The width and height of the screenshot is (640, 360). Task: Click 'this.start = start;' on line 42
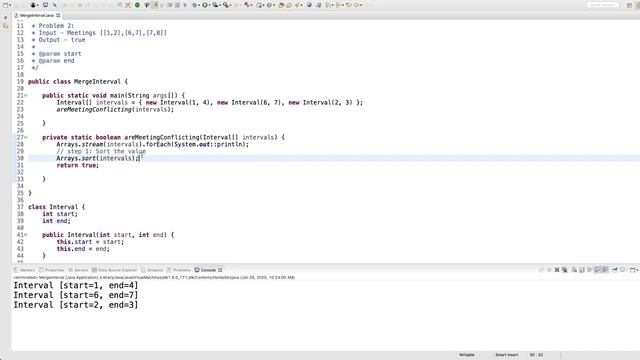[90, 242]
